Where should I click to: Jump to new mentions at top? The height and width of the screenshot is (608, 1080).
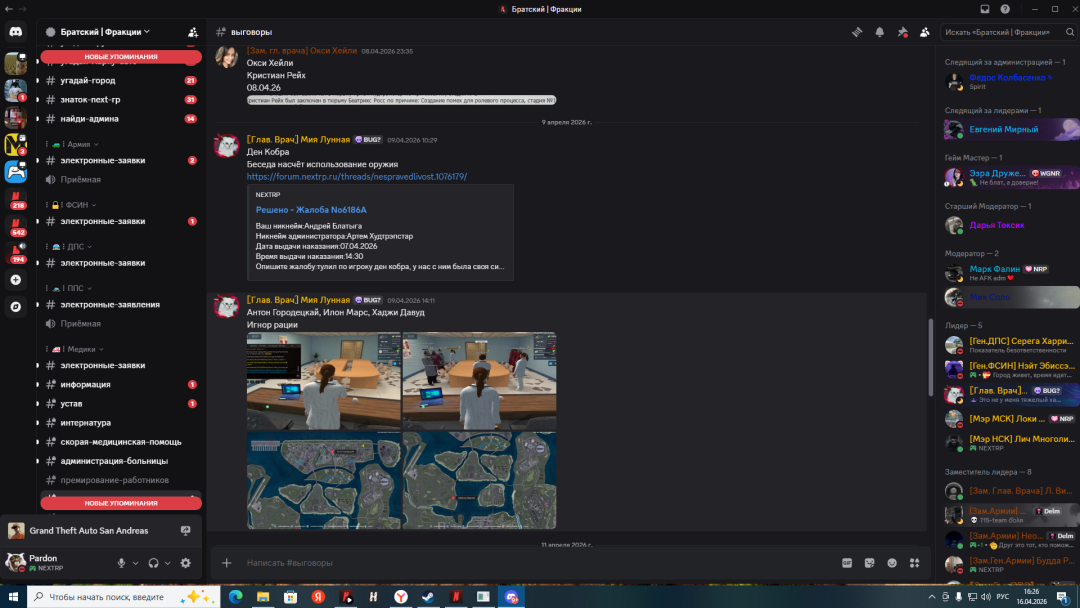click(121, 57)
